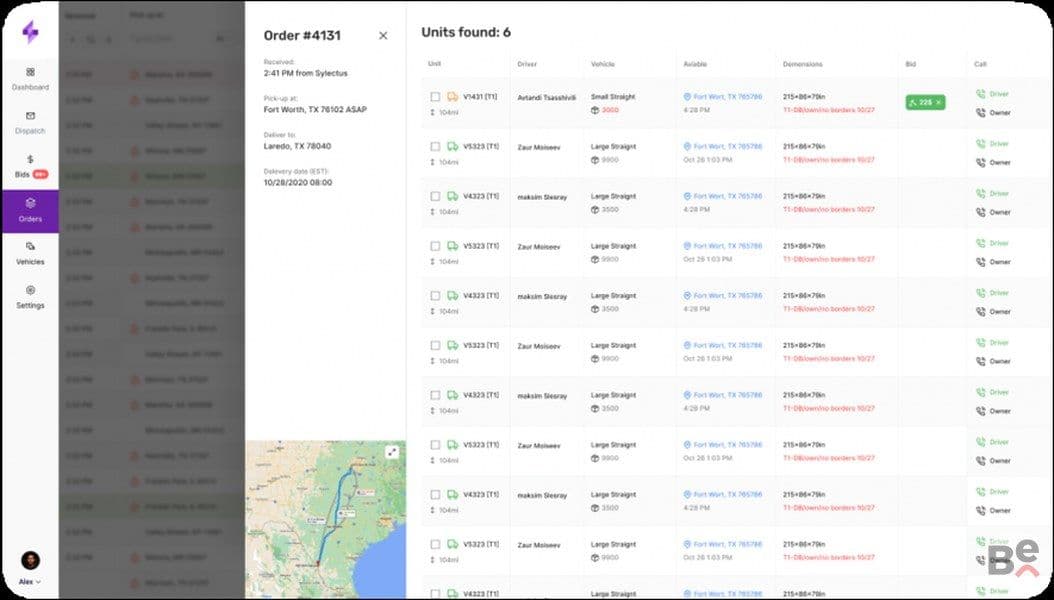Viewport: 1054px width, 600px height.
Task: Click pick-up address Fort Worth, TX 76102 ASAP
Action: (315, 110)
